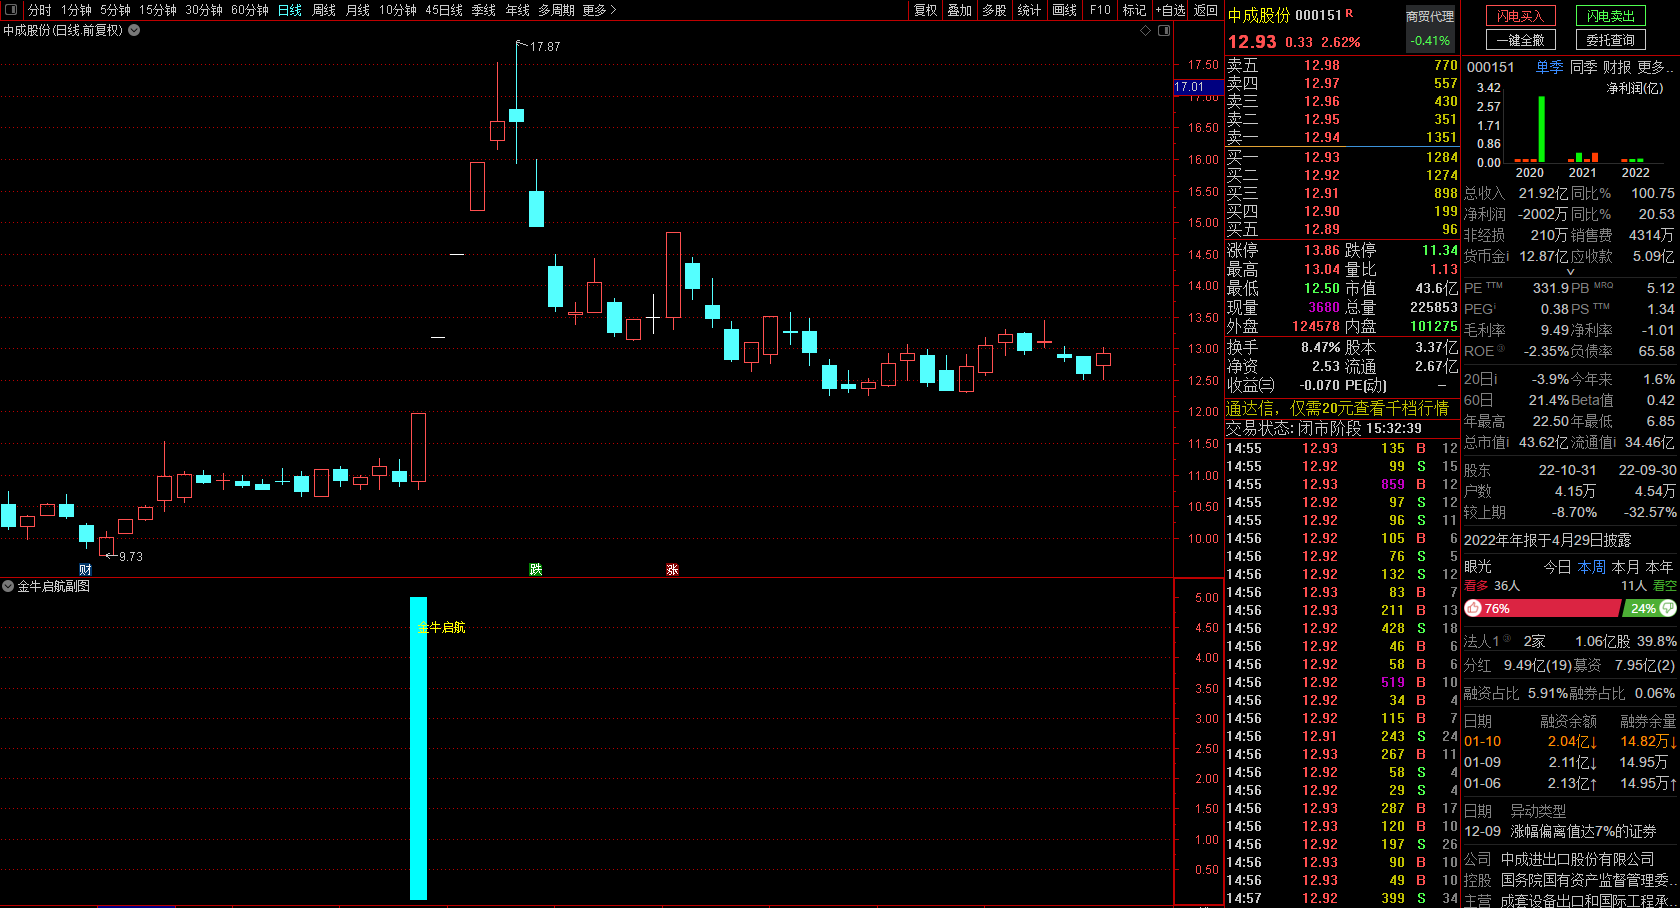1680x908 pixels.
Task: Click the thumbs-up bullish vote icon
Action: coord(1472,608)
